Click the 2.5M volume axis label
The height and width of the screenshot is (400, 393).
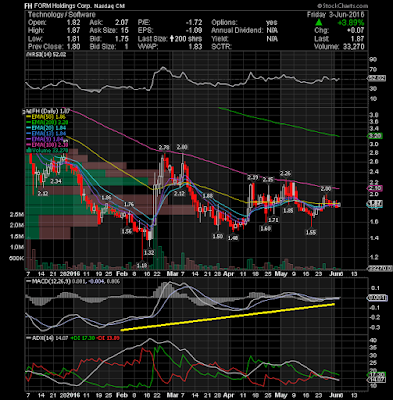click(x=17, y=214)
